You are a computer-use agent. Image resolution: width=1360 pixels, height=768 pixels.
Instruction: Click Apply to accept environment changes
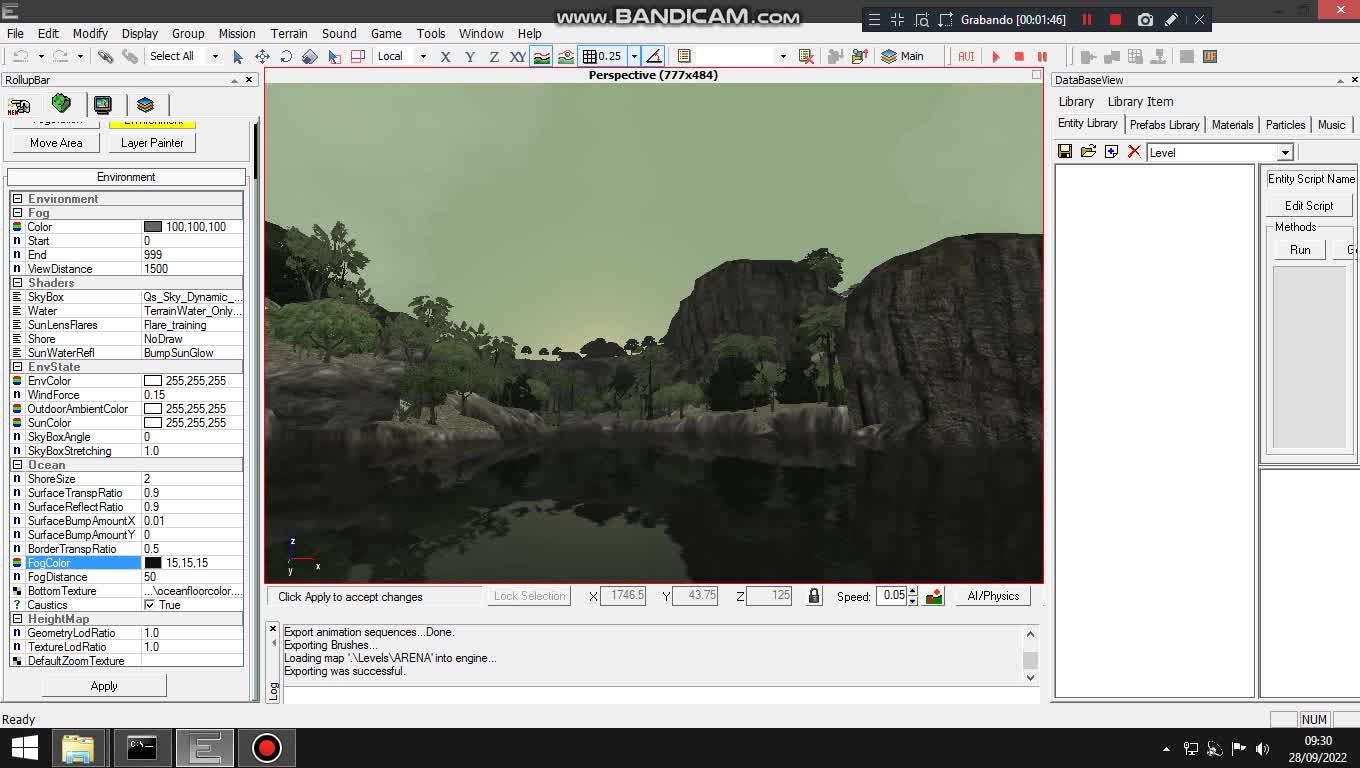(104, 686)
